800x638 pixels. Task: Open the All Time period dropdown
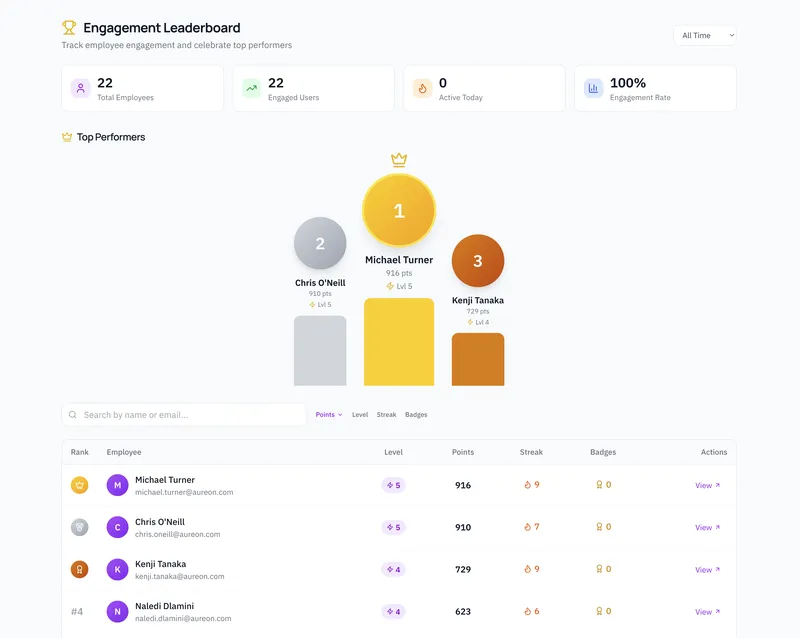(x=705, y=35)
